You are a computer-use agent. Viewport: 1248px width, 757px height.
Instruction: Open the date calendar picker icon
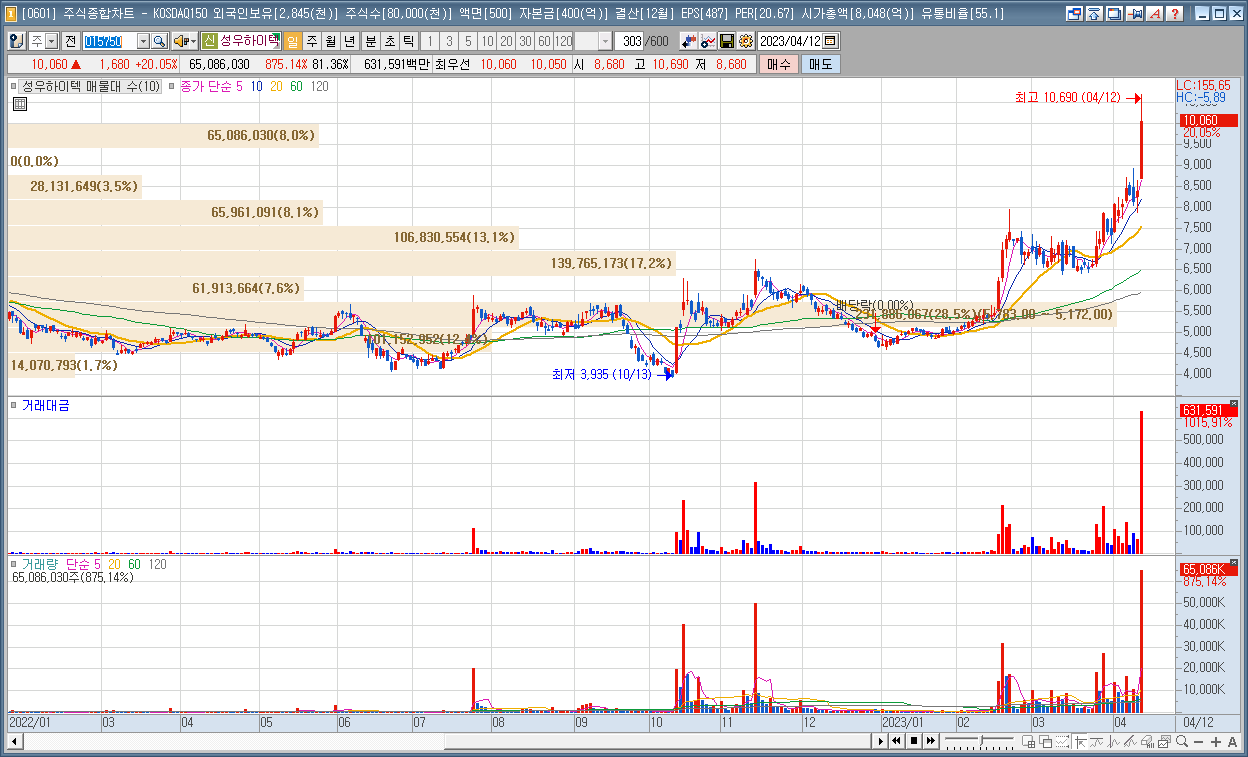click(x=830, y=41)
